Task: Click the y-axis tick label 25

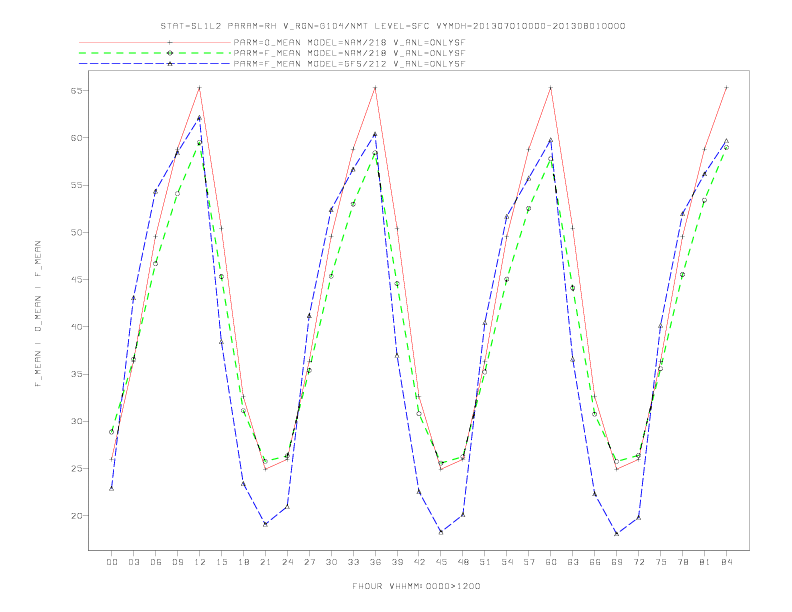Action: click(x=76, y=469)
